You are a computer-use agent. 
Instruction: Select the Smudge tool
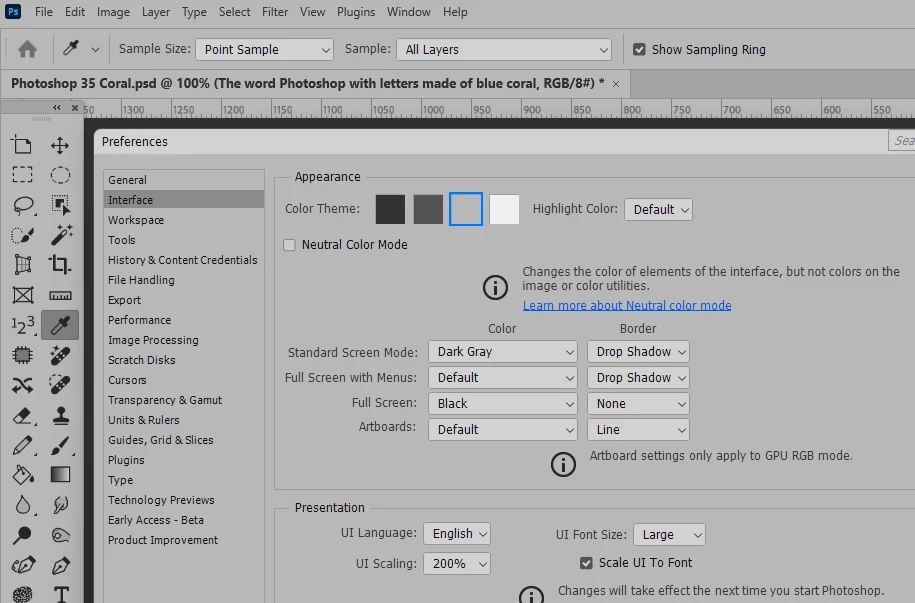pos(60,504)
